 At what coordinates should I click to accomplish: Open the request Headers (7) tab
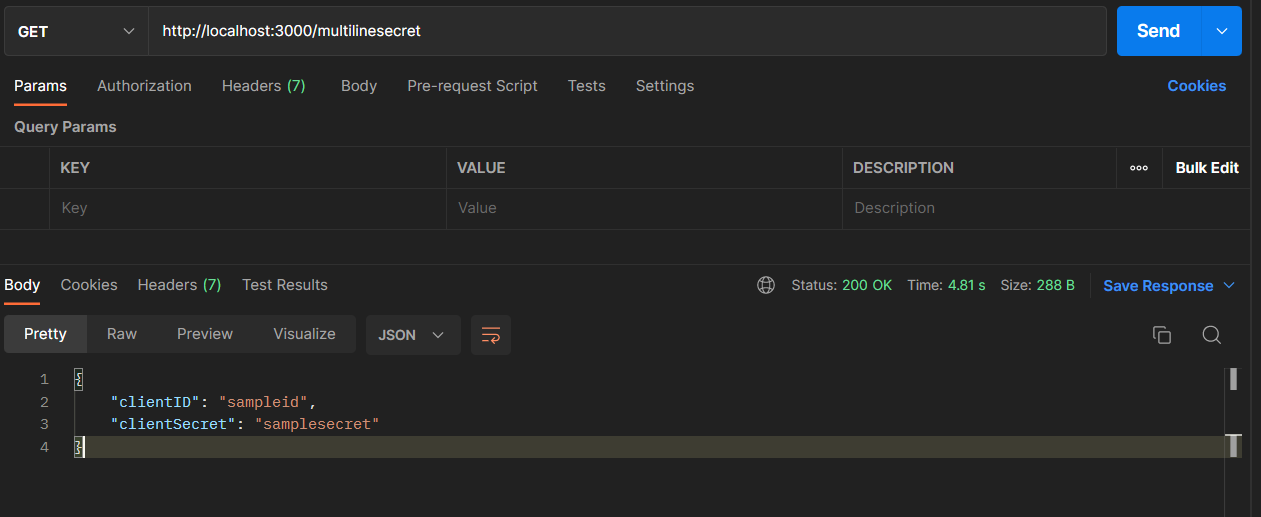[263, 86]
